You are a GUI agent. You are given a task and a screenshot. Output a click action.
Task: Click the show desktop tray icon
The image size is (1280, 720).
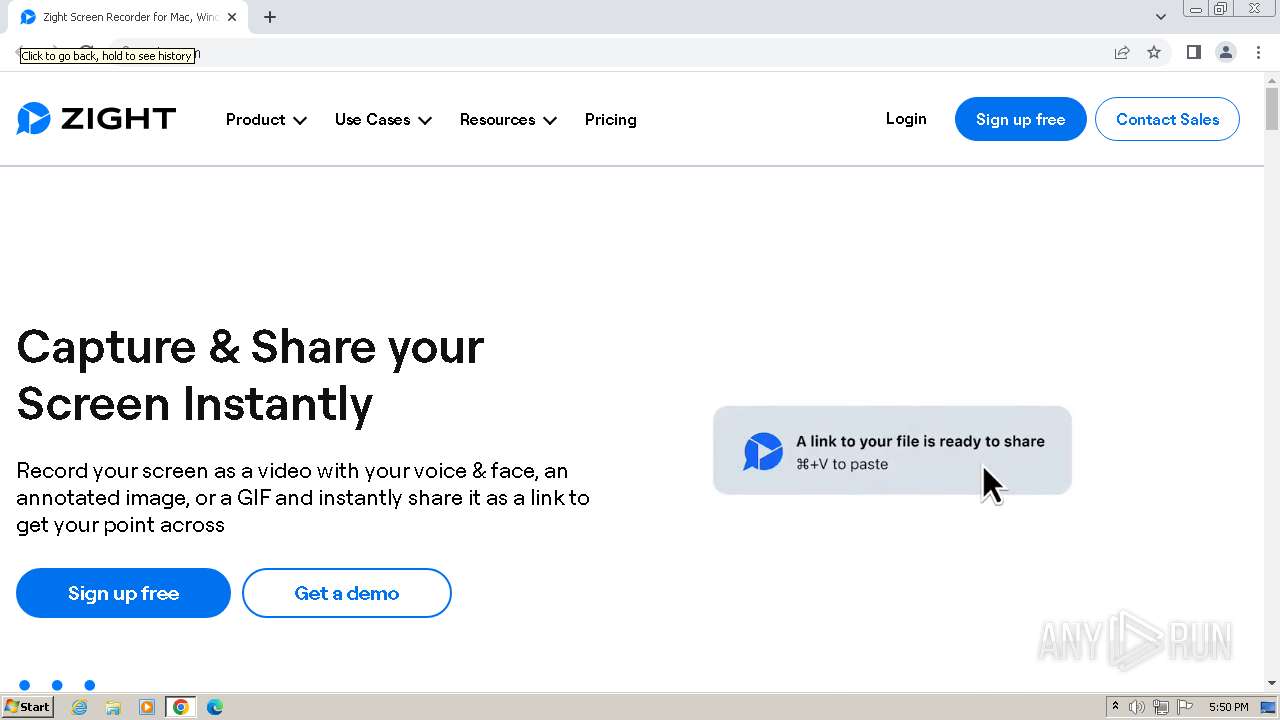(1268, 707)
